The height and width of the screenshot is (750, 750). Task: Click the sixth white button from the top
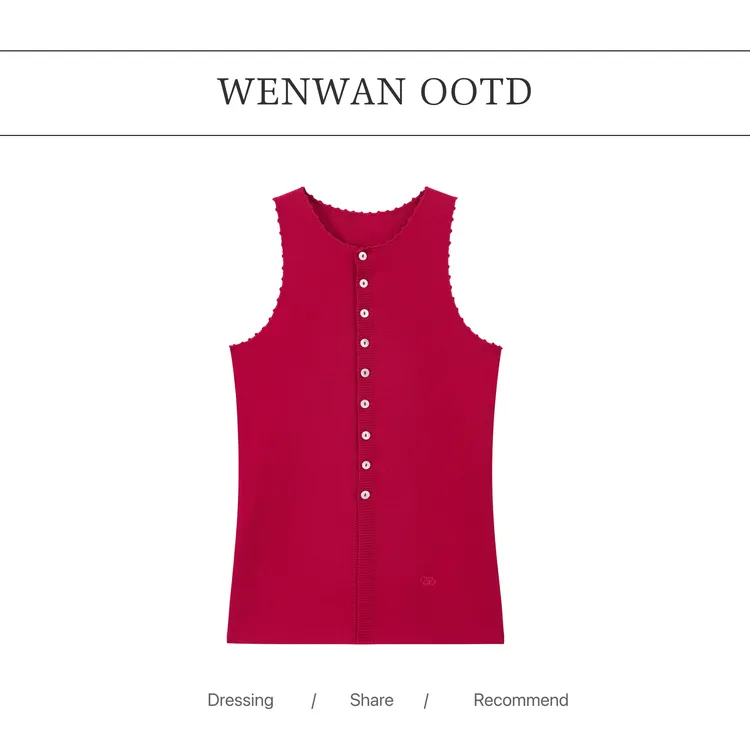pyautogui.click(x=365, y=404)
